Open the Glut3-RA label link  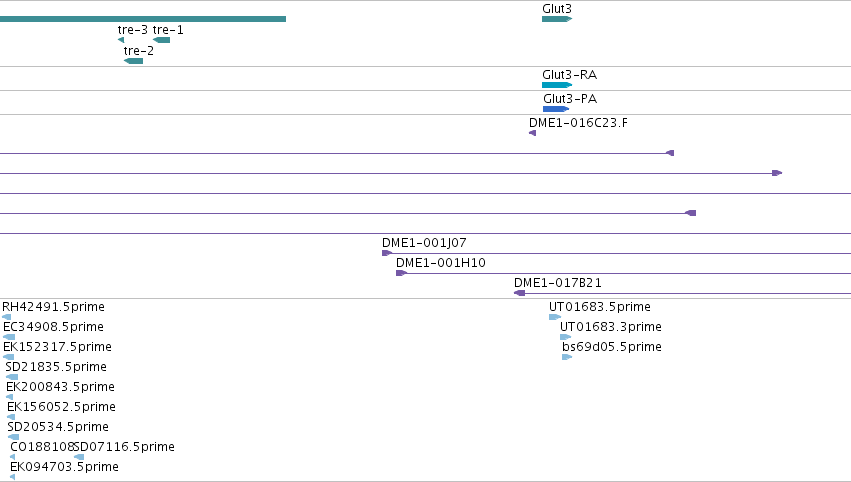569,75
